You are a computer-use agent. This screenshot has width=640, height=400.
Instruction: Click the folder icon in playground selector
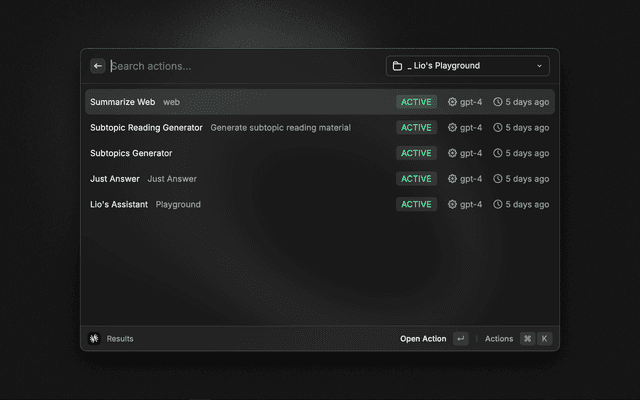[397, 66]
